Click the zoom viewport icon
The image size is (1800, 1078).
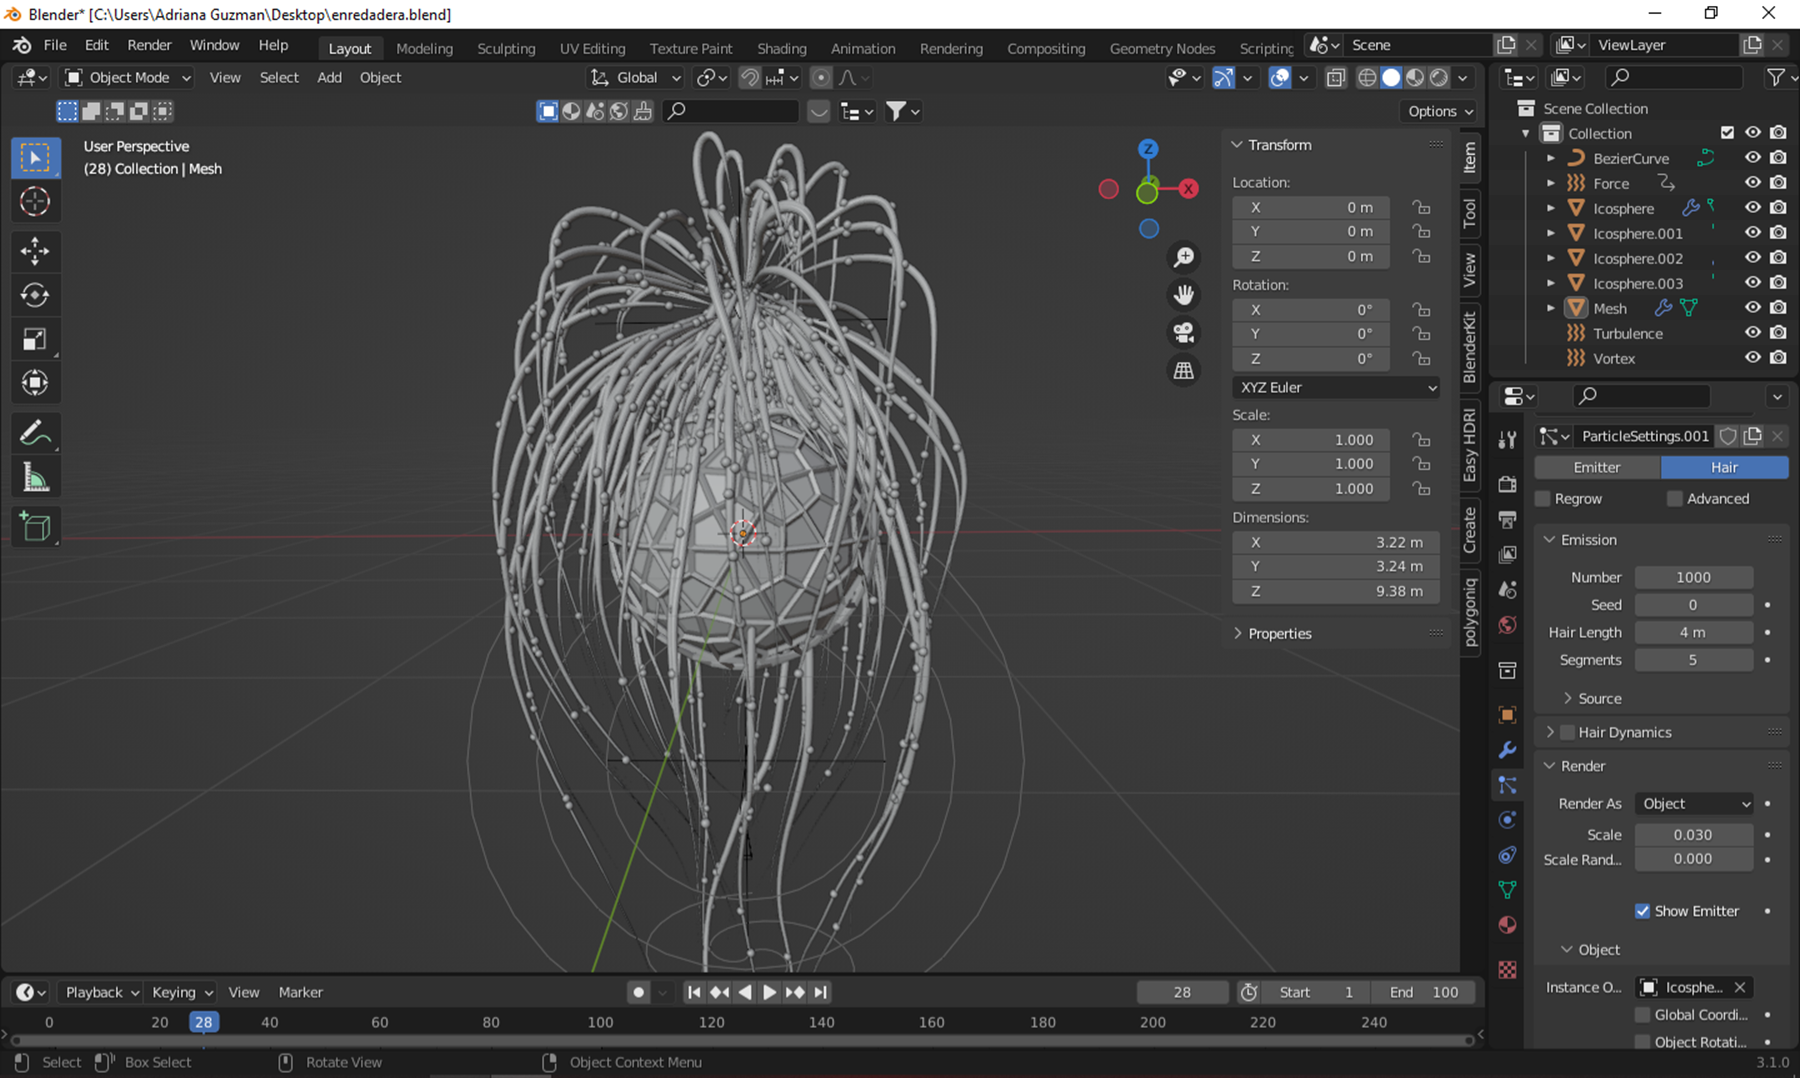point(1184,257)
